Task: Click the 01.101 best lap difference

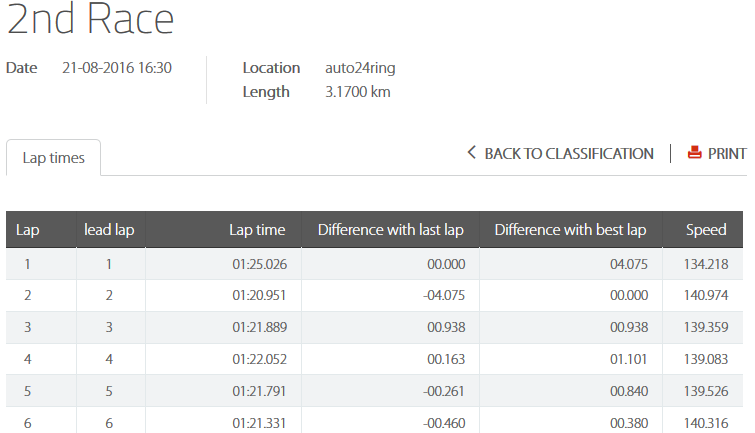Action: (x=629, y=359)
